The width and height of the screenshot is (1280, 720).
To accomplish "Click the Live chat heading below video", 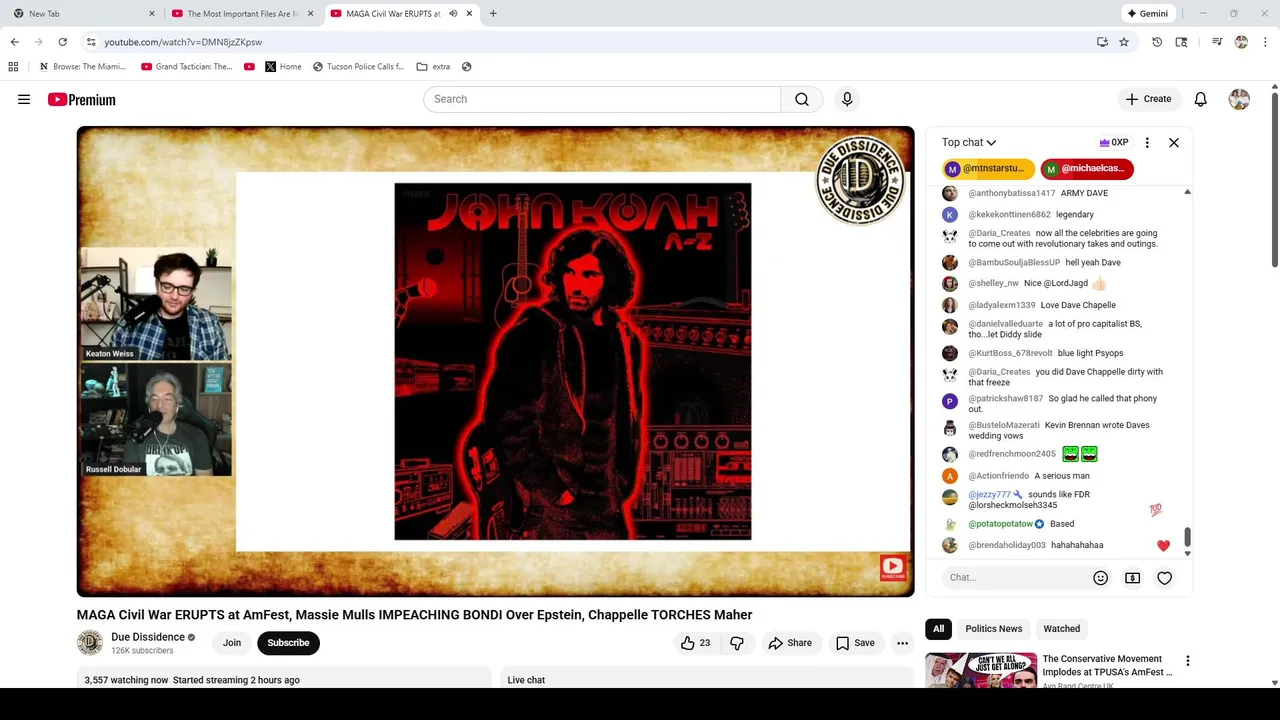I will [x=526, y=680].
